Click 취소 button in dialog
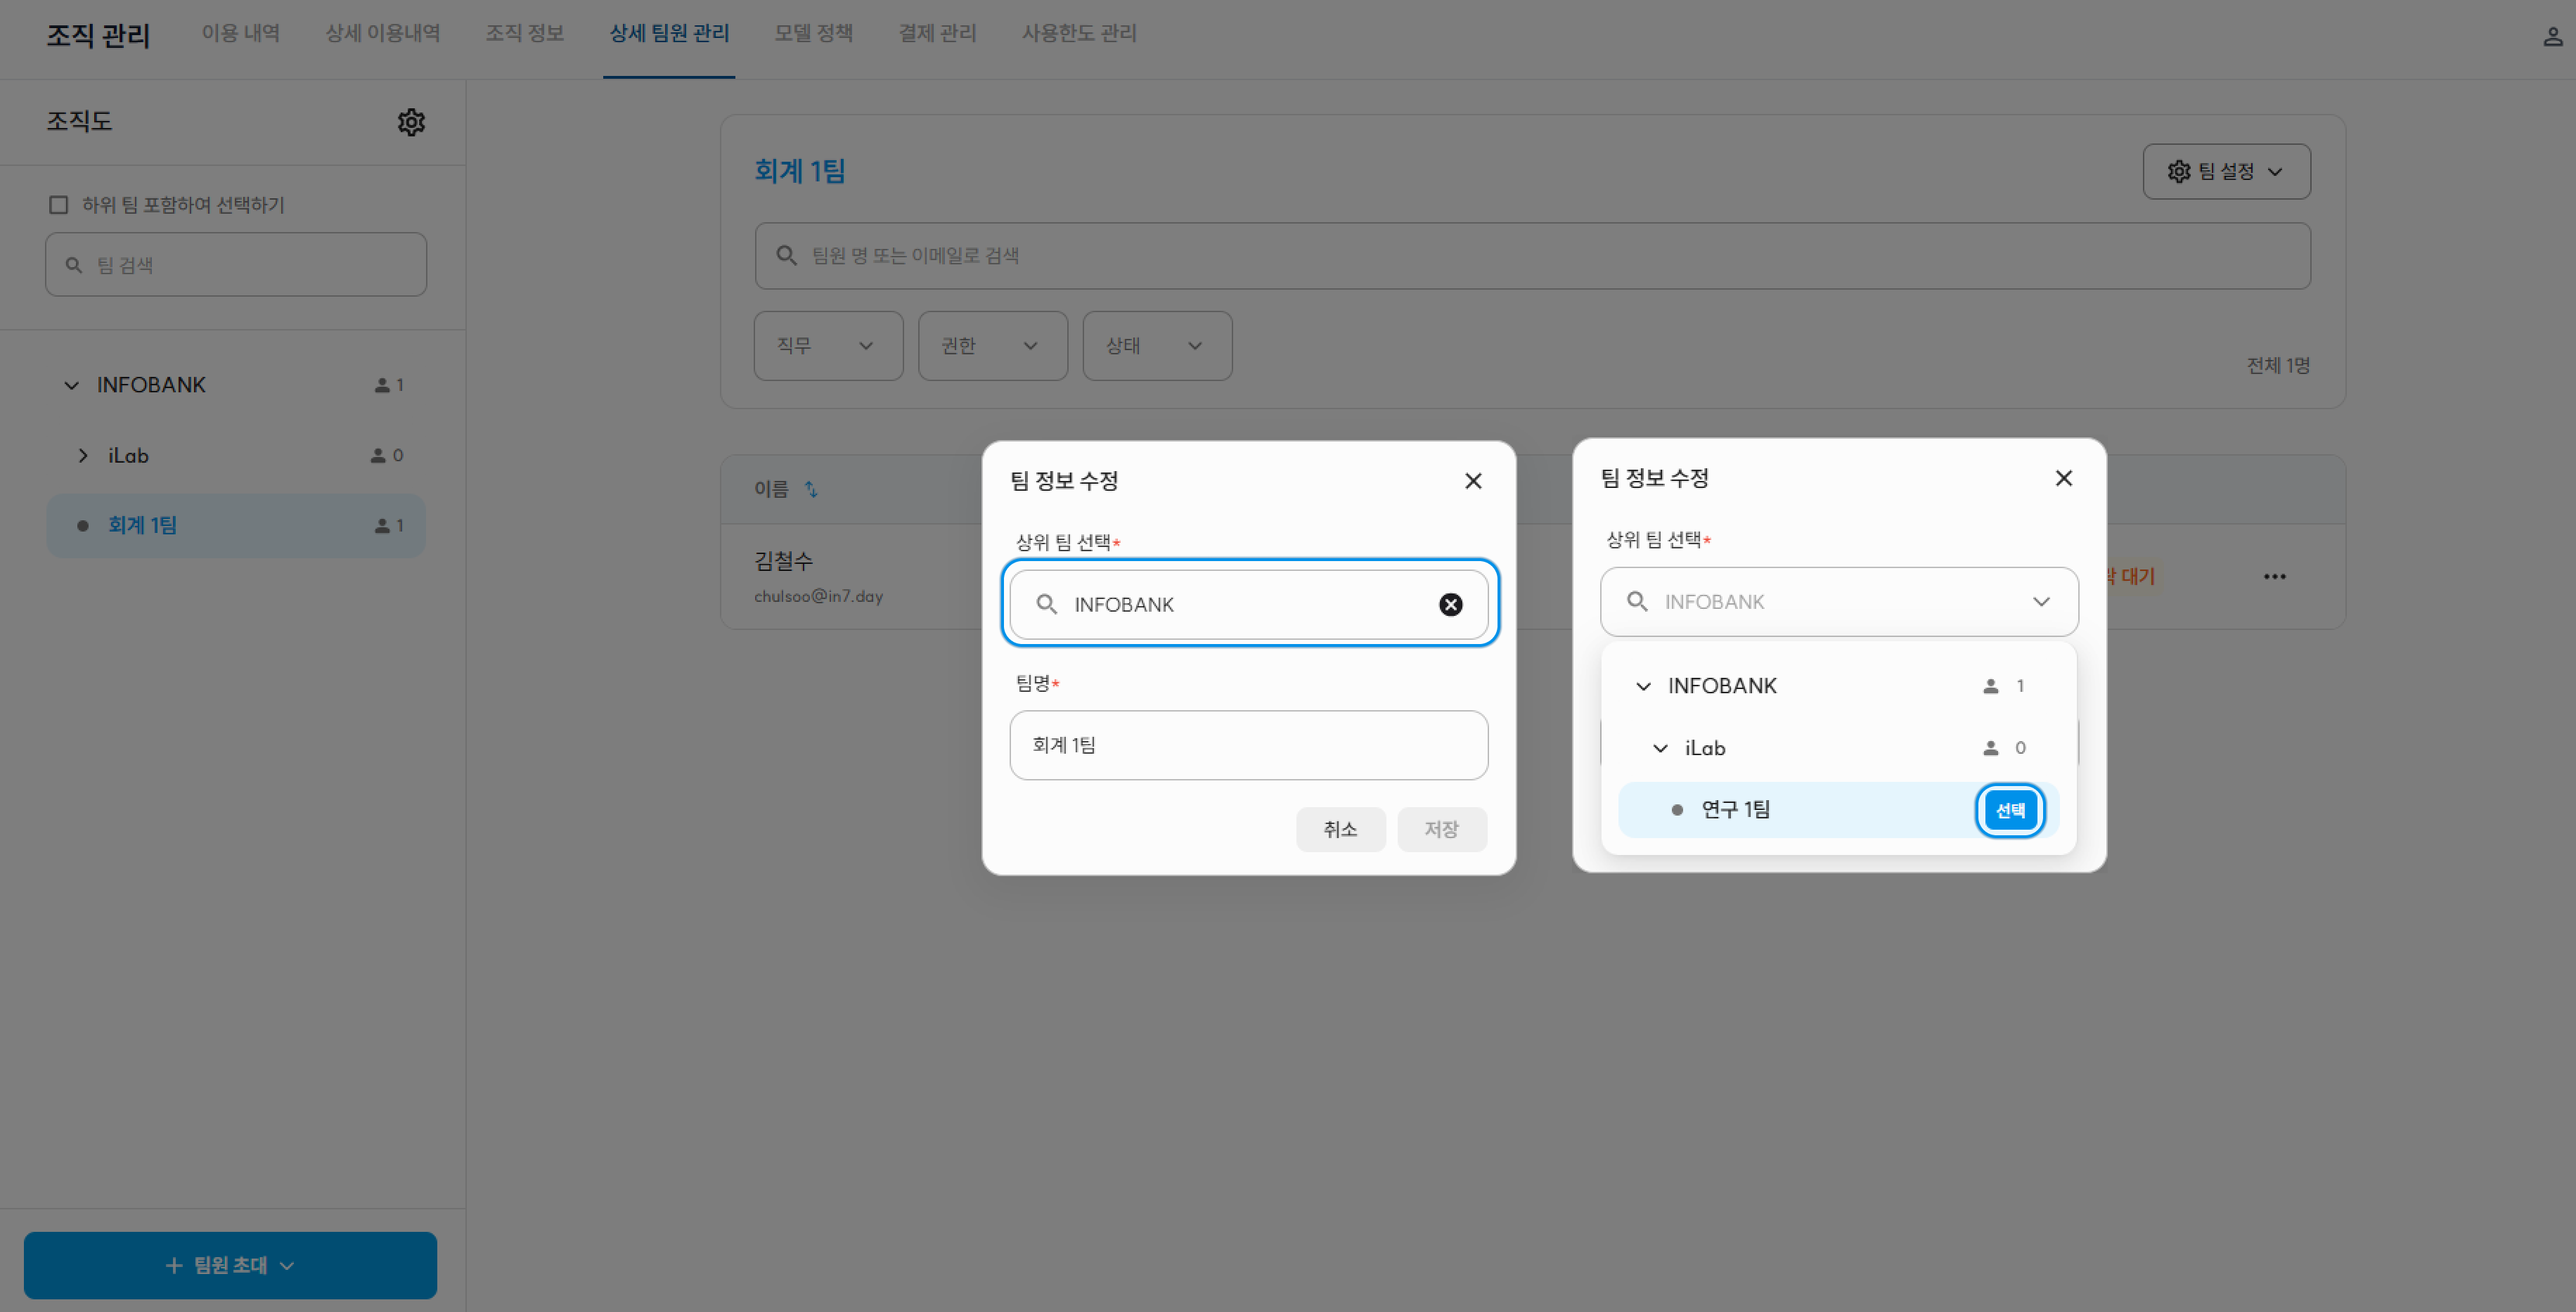This screenshot has width=2576, height=1312. [x=1339, y=829]
